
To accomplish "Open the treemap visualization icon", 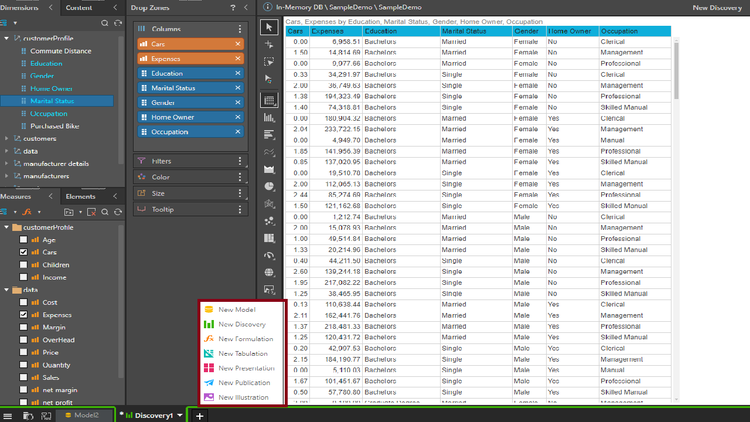I will (269, 238).
